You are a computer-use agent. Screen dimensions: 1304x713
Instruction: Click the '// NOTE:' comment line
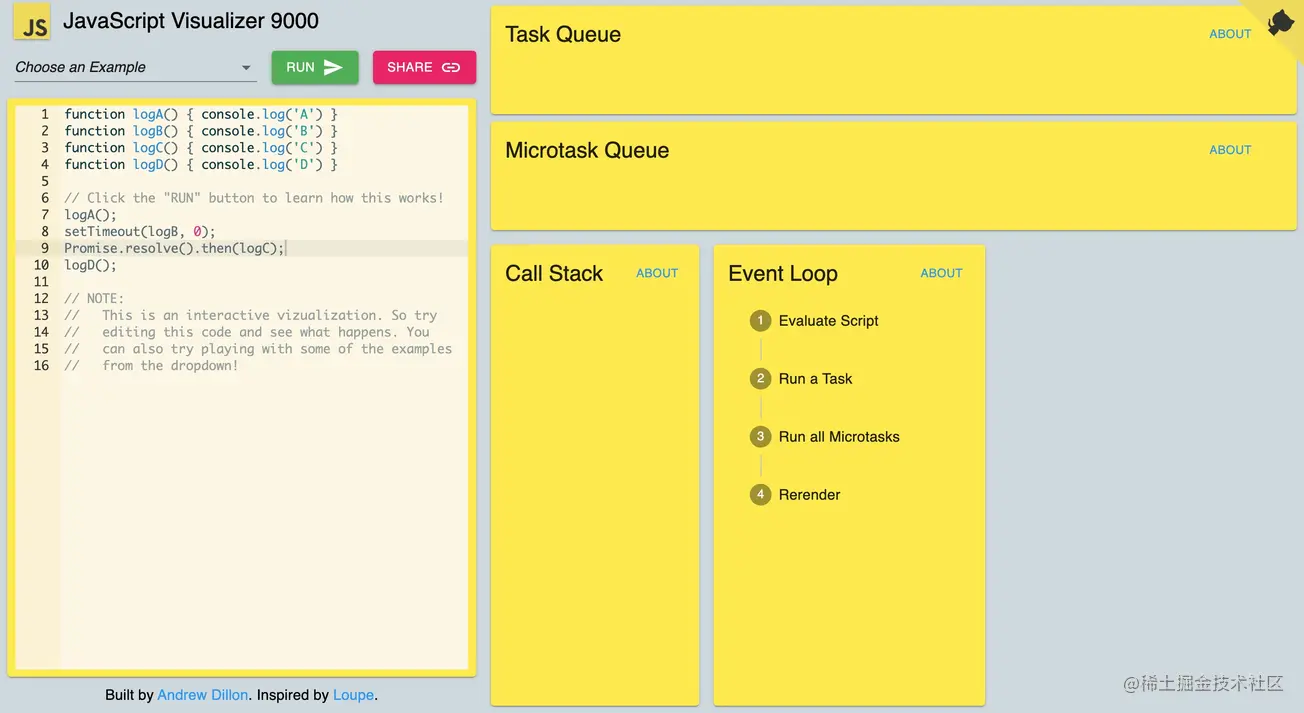point(94,299)
